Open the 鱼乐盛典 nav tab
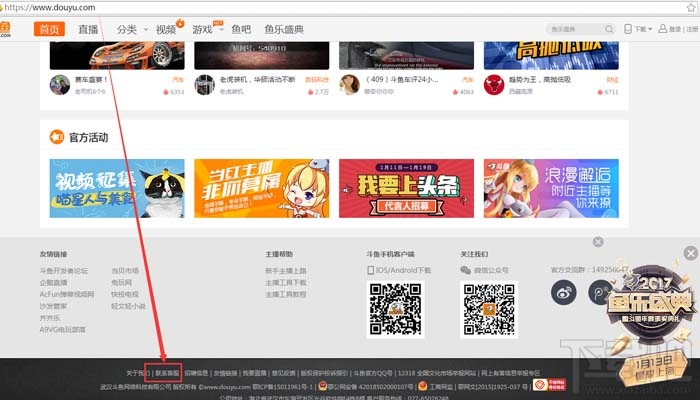Image resolution: width=700 pixels, height=400 pixels. (x=284, y=29)
